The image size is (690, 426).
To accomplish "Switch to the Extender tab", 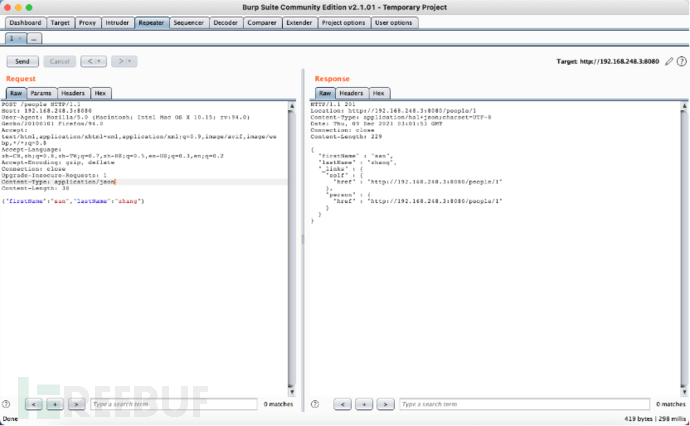I will coord(299,23).
